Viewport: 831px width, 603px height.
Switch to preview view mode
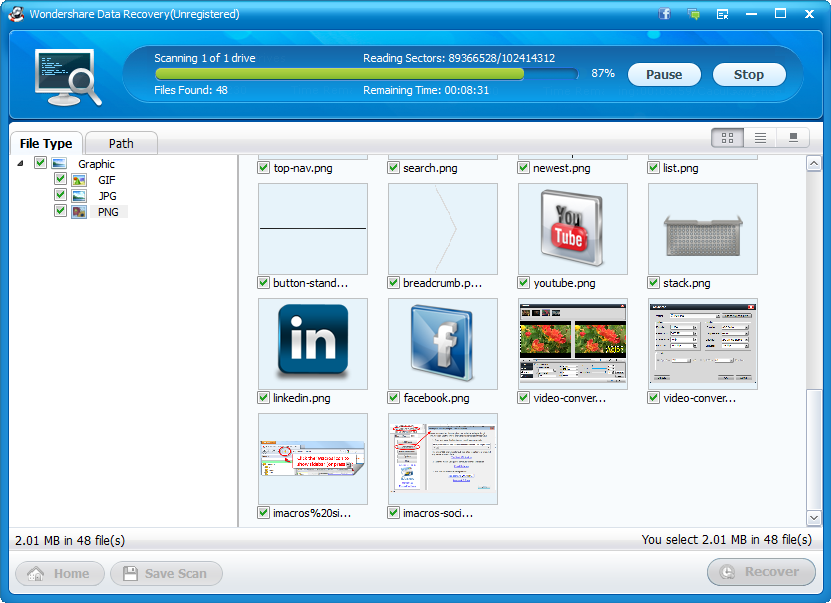pyautogui.click(x=793, y=138)
